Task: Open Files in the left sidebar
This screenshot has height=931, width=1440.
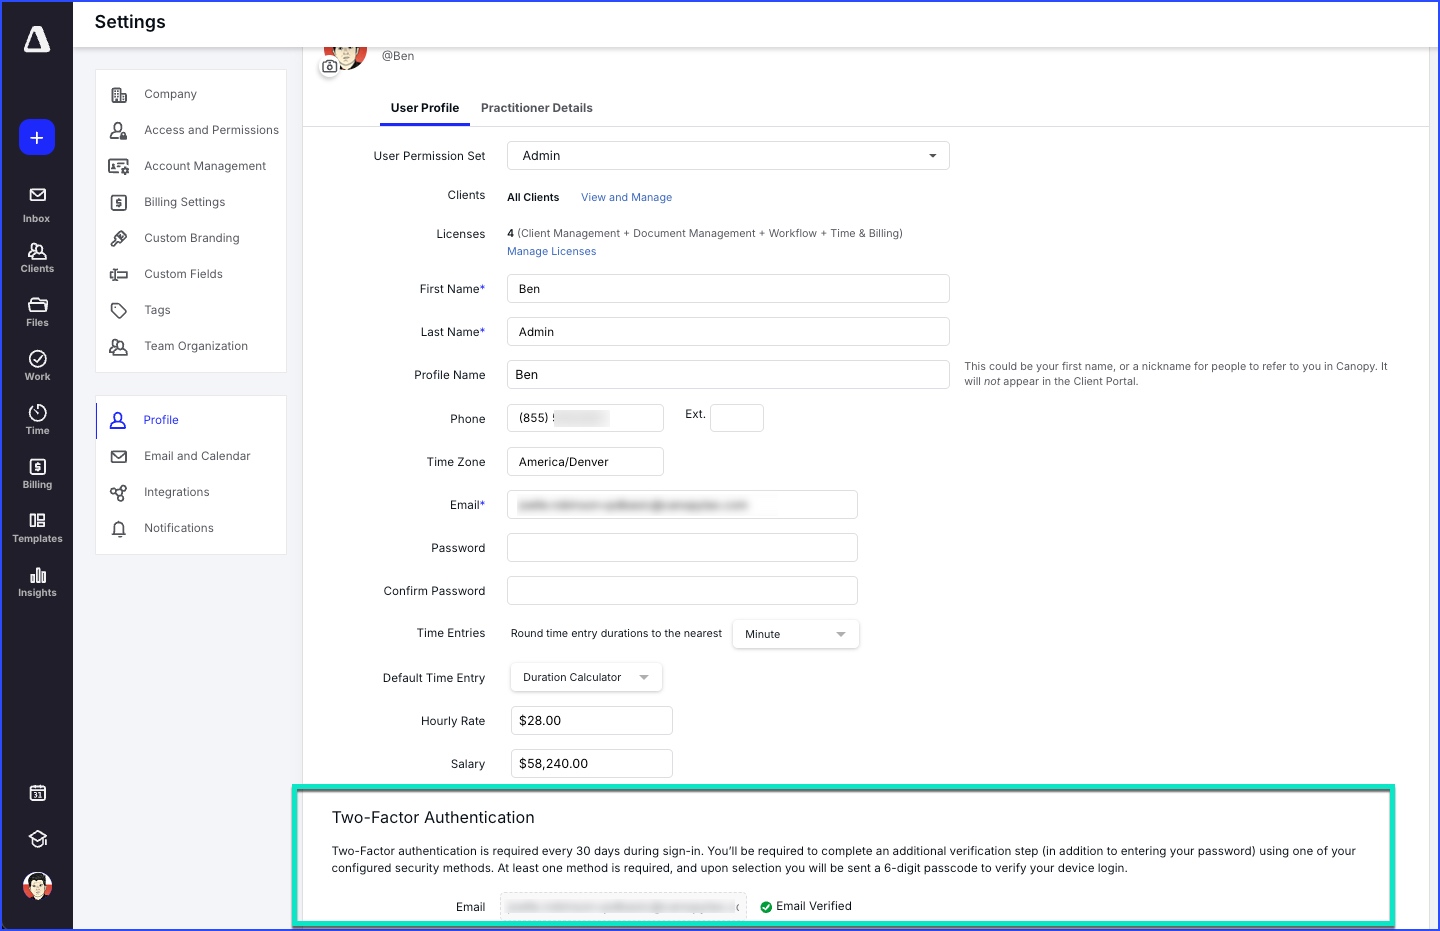Action: (x=37, y=312)
